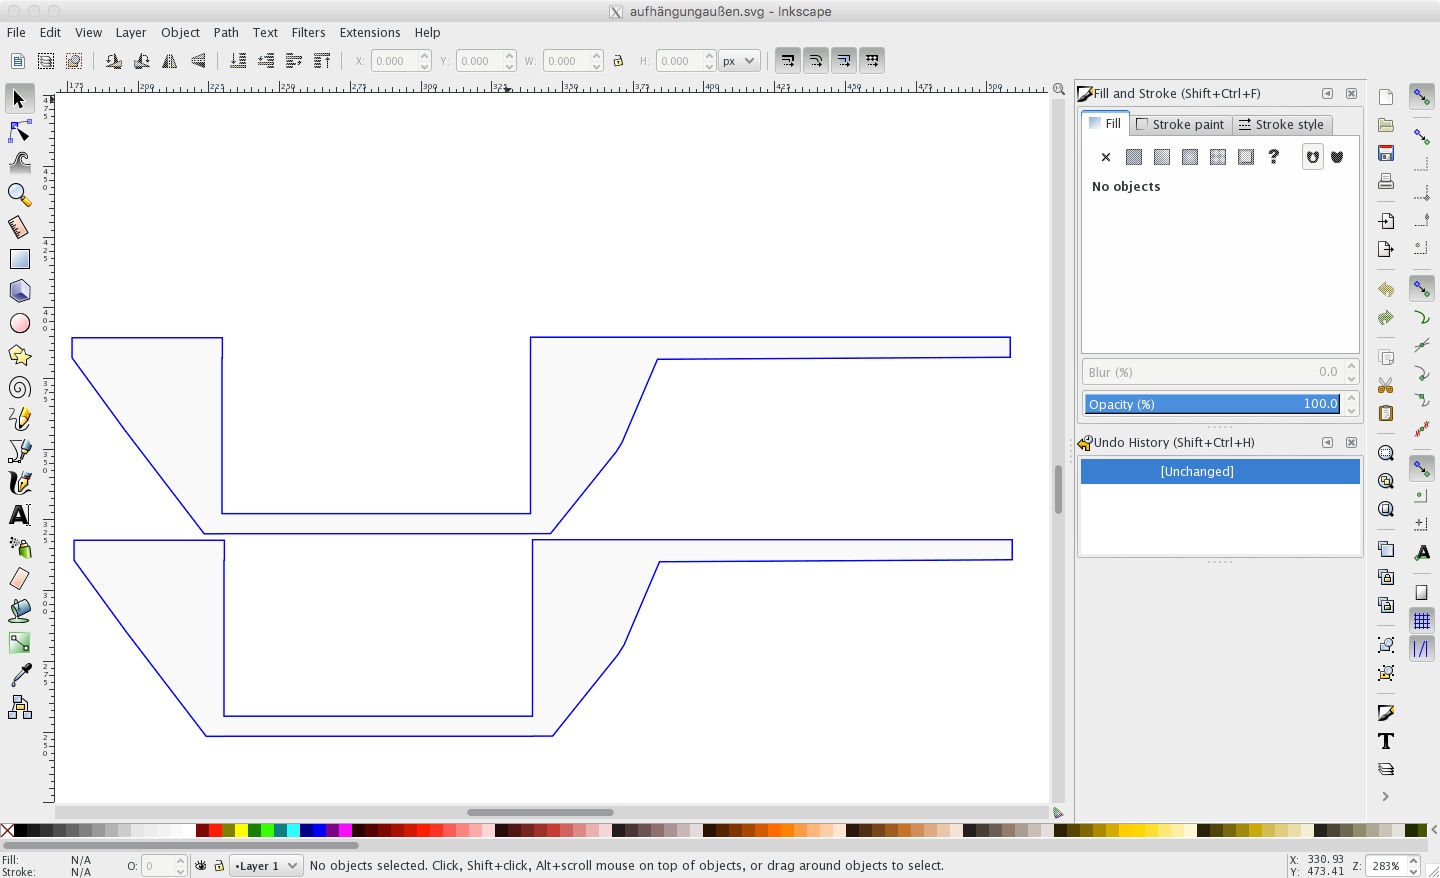Toggle move patterns with object
The image size is (1440, 878).
point(872,61)
